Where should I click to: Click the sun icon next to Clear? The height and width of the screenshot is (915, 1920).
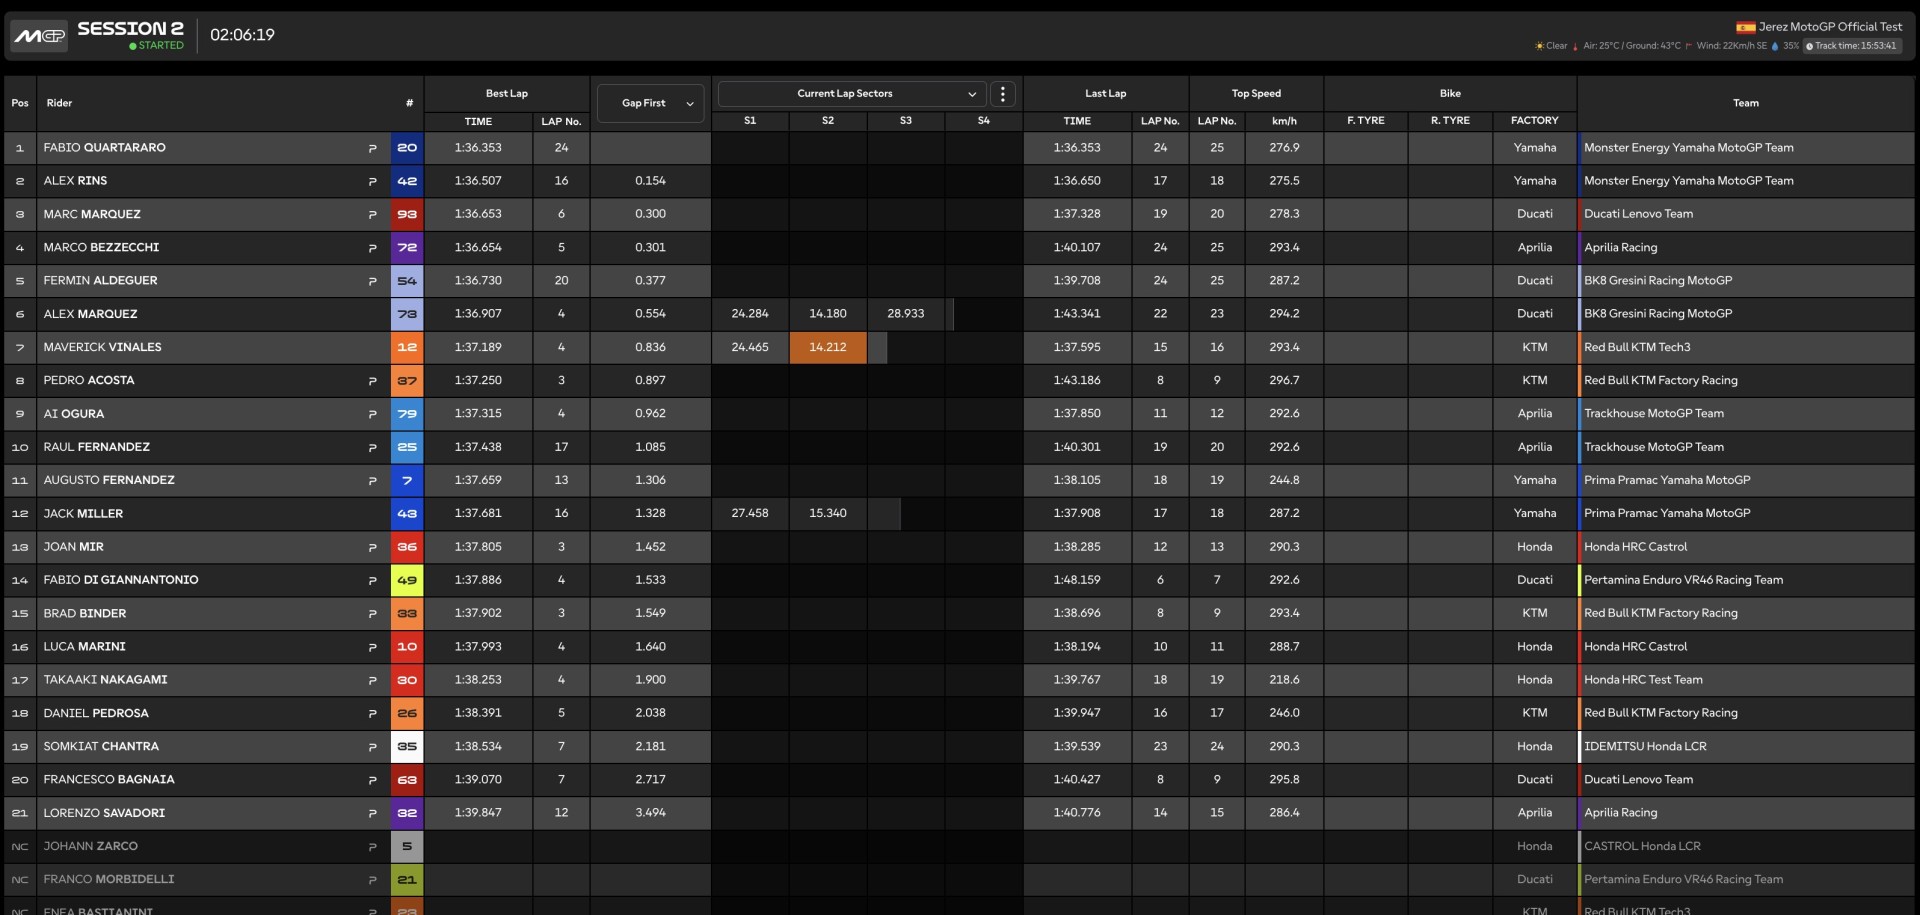pyautogui.click(x=1539, y=46)
